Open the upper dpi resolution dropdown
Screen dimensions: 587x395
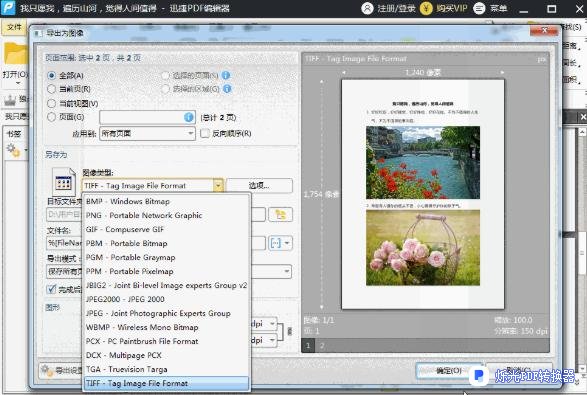[273, 323]
